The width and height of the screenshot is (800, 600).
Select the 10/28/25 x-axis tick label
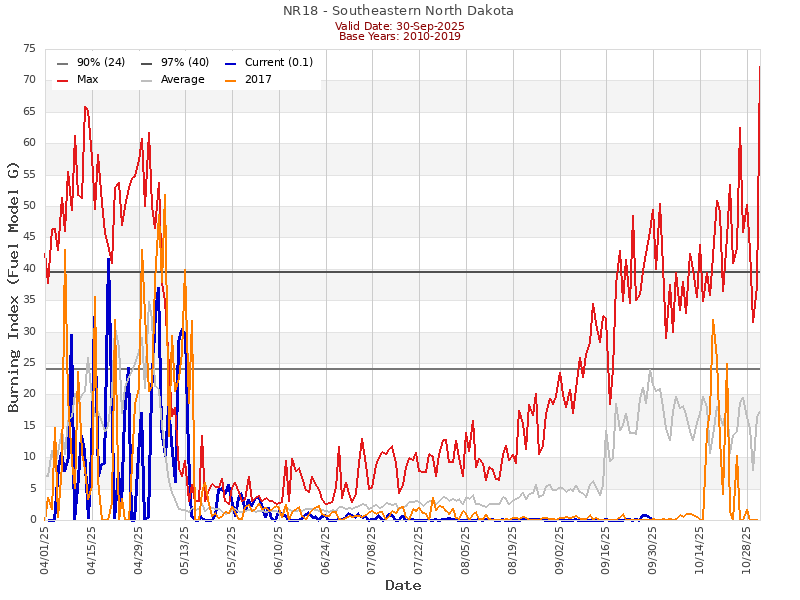tap(746, 548)
